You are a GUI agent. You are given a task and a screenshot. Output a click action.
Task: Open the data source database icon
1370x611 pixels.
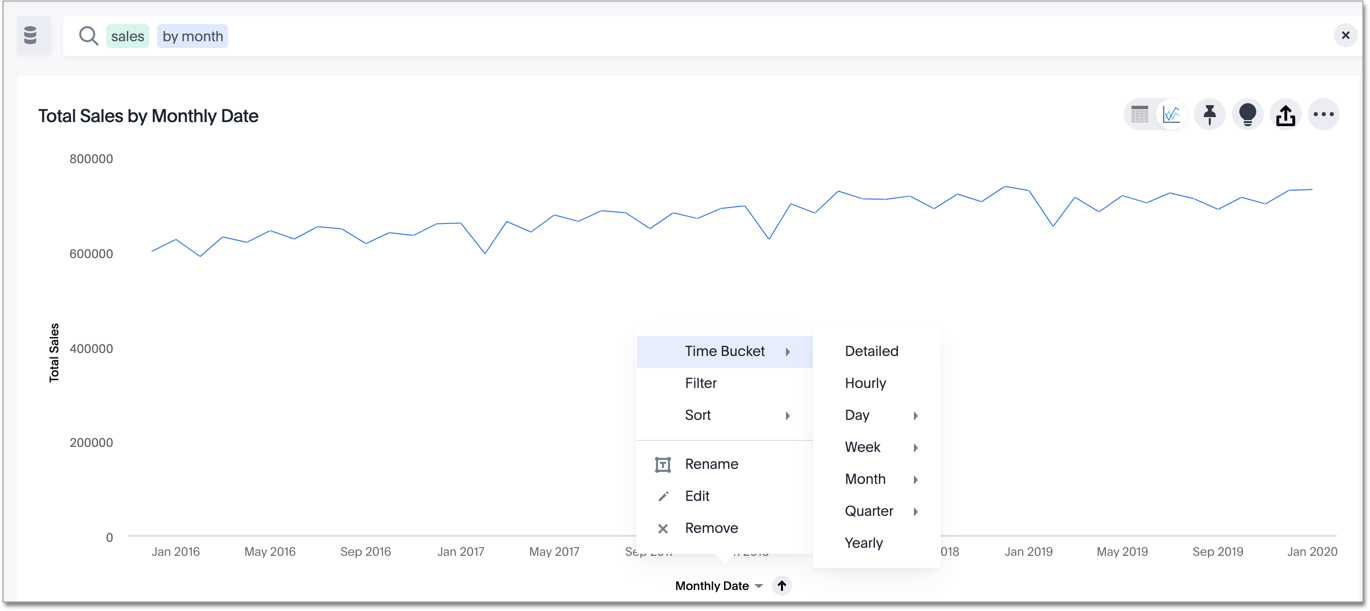(31, 36)
